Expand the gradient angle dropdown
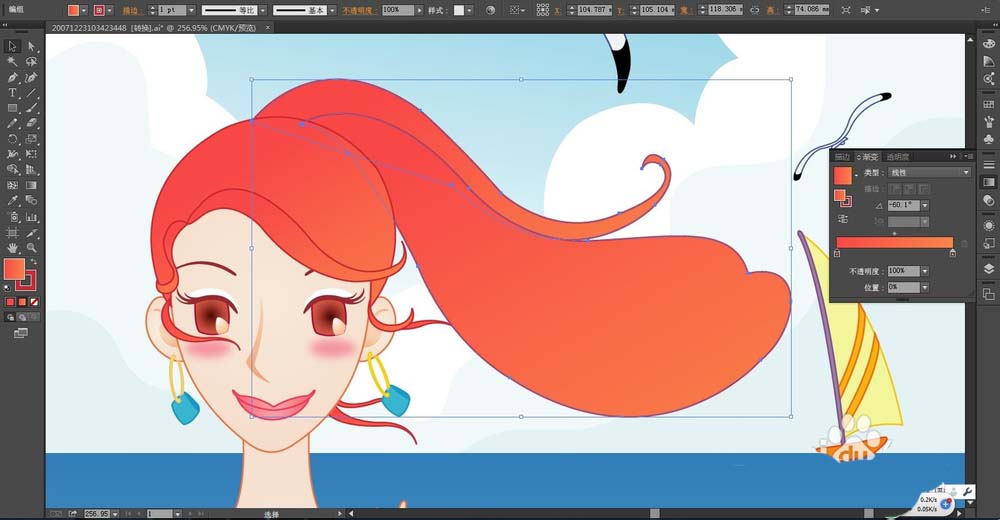 925,205
